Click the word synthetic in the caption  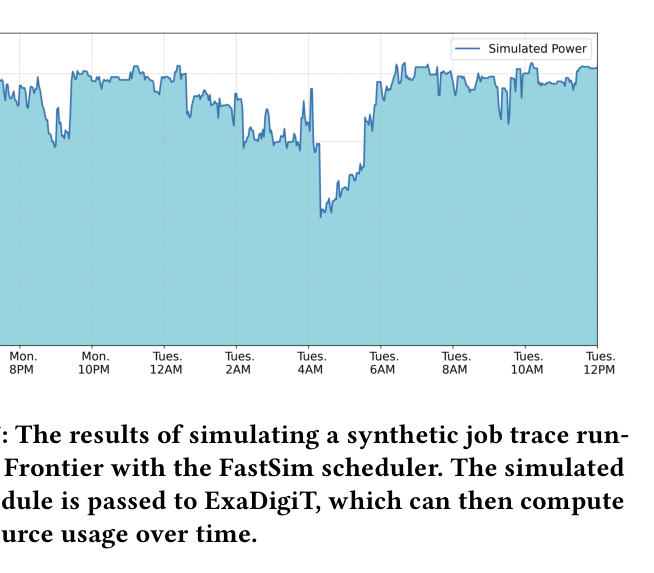401,436
